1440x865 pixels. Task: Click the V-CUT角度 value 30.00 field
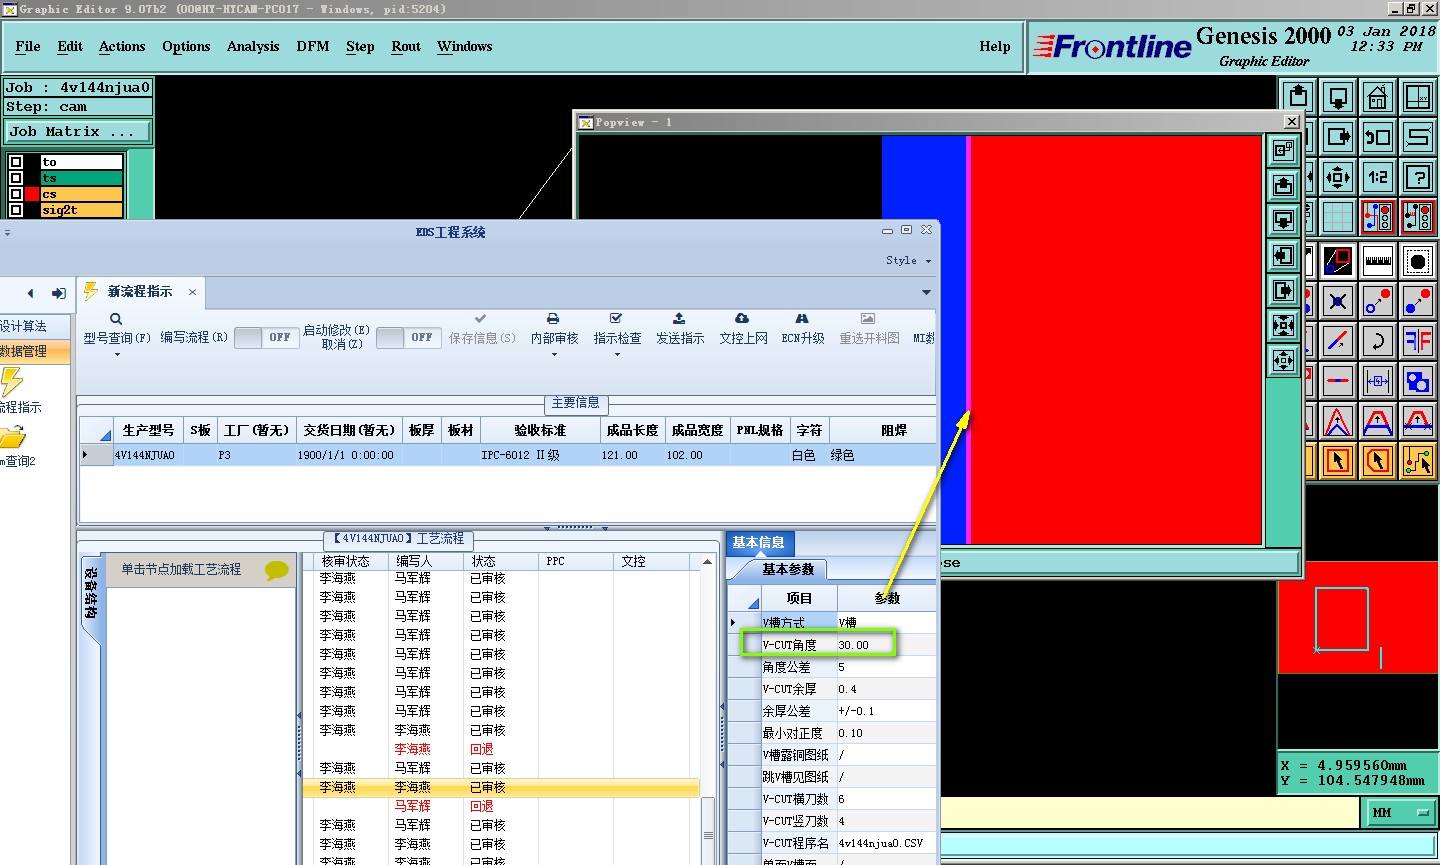[886, 645]
